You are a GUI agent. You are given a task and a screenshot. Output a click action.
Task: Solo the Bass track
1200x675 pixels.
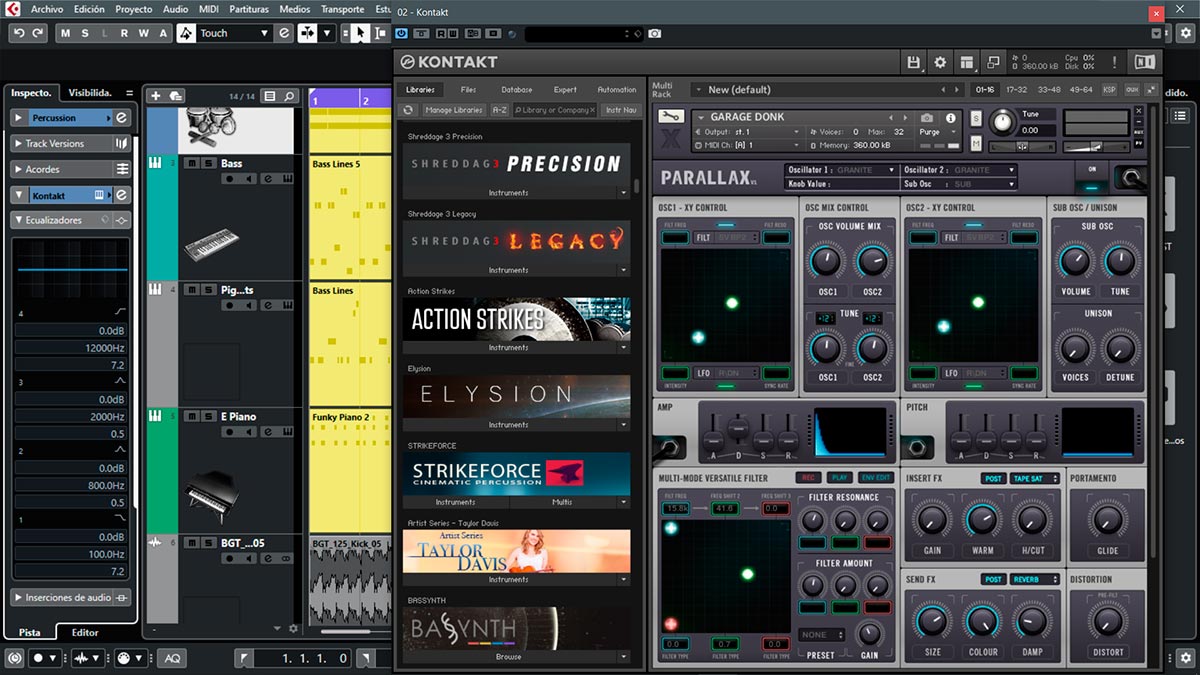(207, 163)
